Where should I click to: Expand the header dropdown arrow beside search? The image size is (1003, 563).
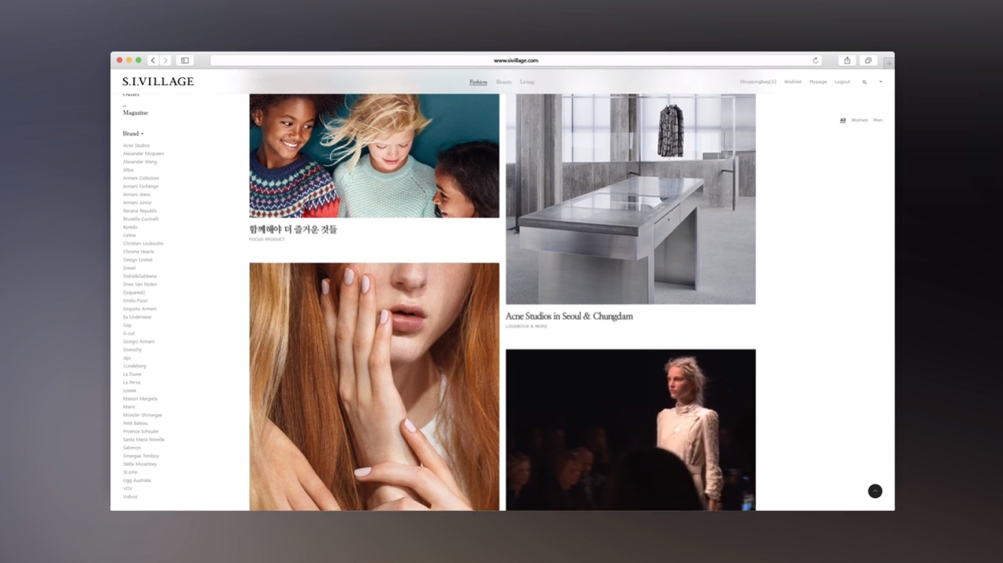pos(880,82)
